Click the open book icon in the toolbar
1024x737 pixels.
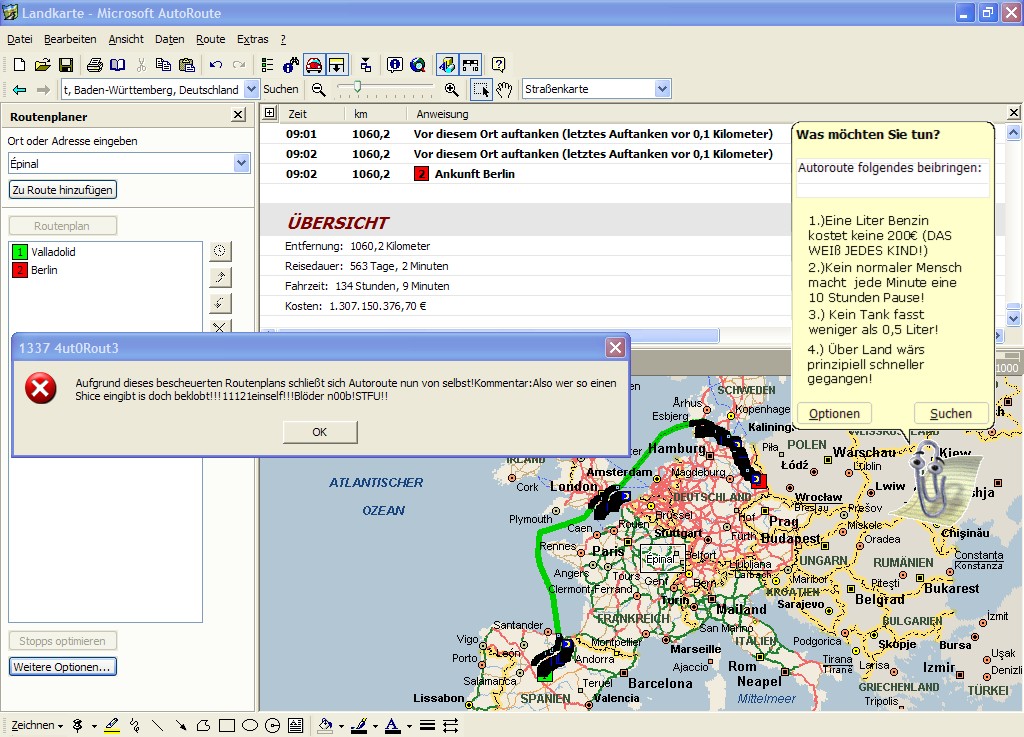(118, 65)
